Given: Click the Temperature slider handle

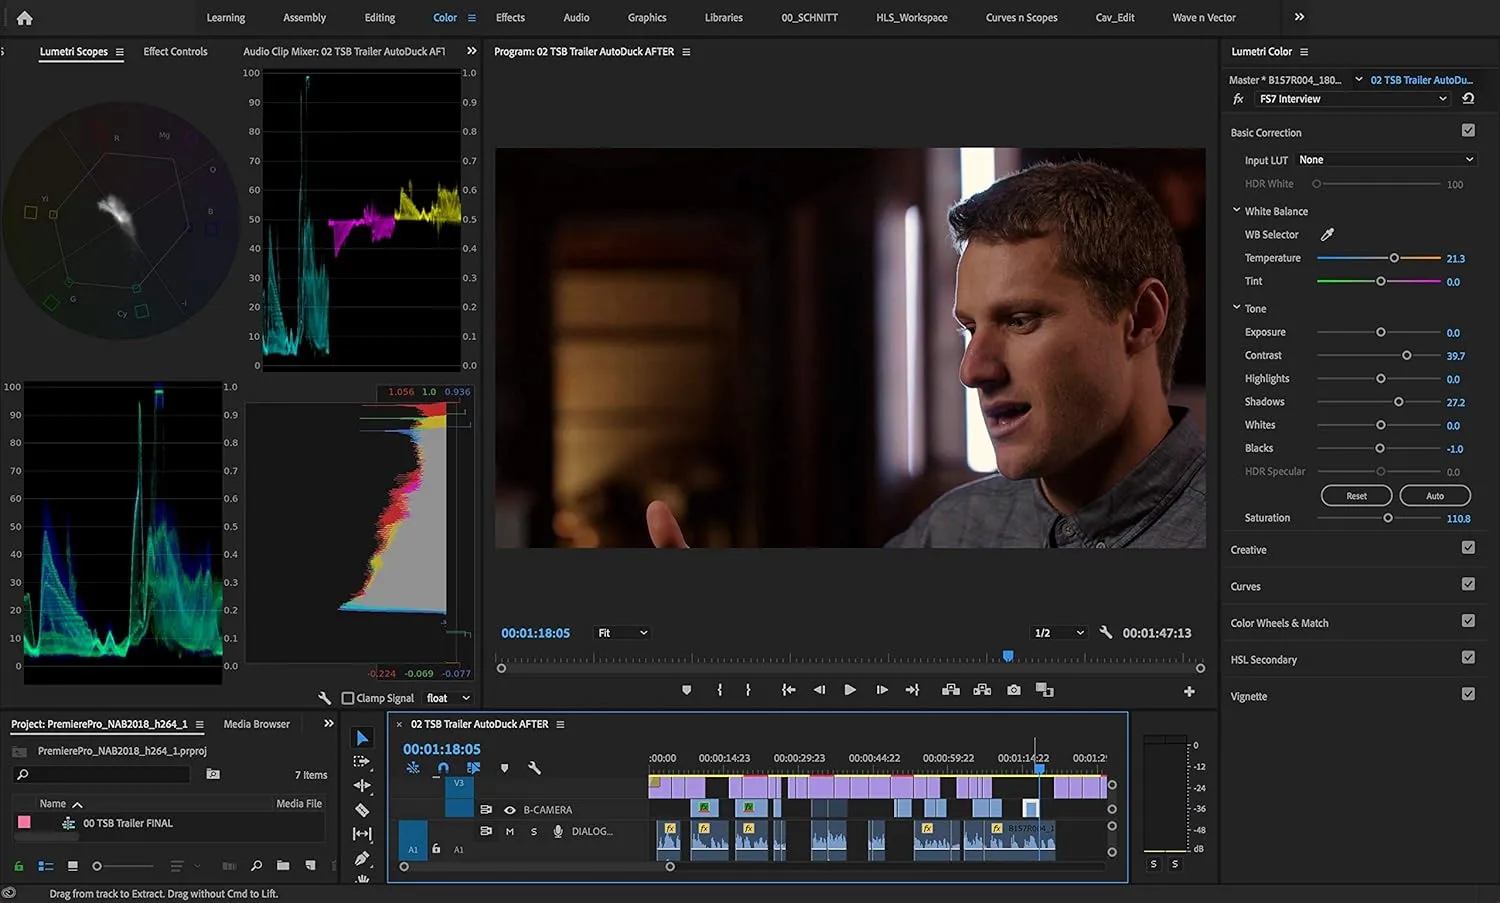Looking at the screenshot, I should pyautogui.click(x=1394, y=257).
